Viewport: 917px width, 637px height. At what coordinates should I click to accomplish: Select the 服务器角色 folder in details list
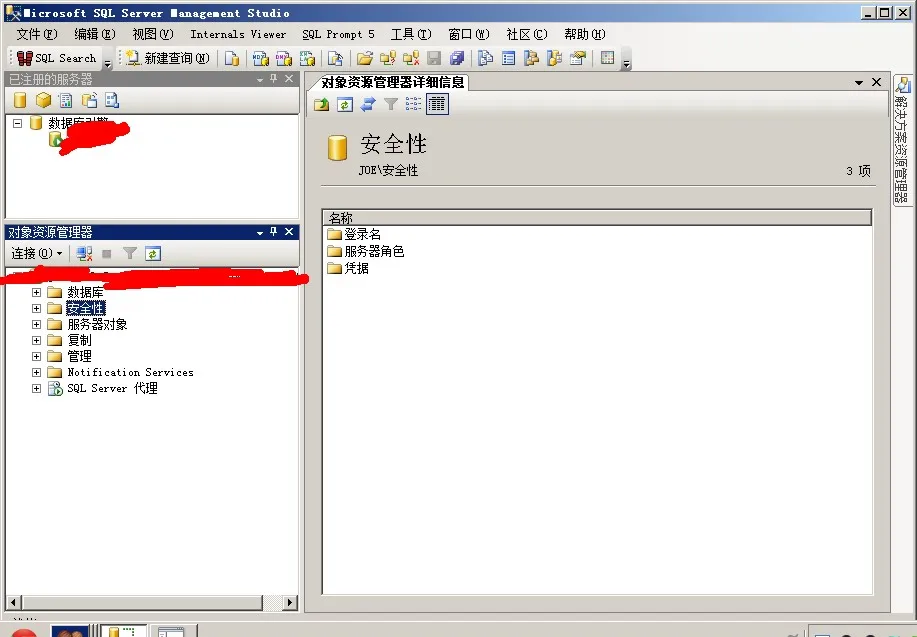pyautogui.click(x=366, y=252)
